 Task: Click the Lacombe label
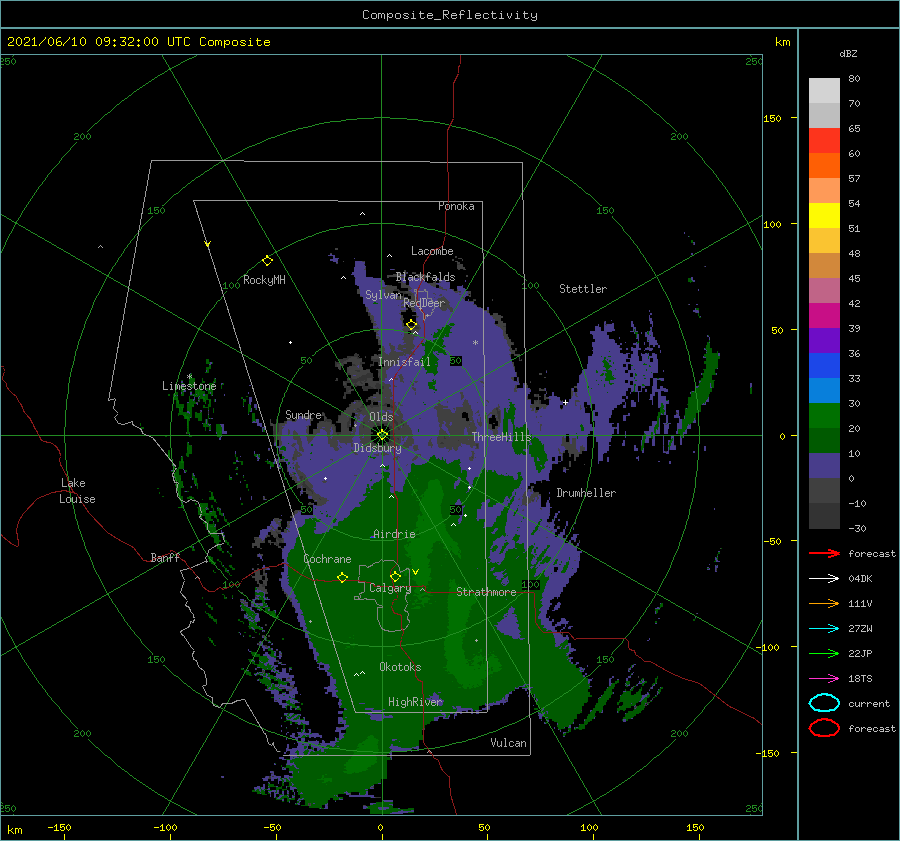click(x=432, y=251)
